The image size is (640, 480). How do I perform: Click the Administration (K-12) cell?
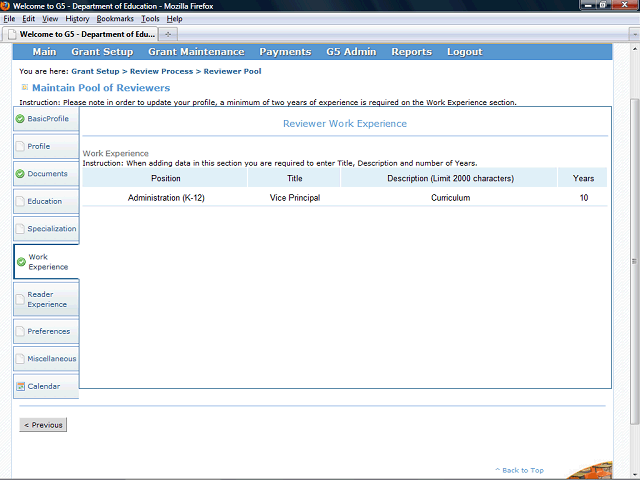click(x=166, y=198)
